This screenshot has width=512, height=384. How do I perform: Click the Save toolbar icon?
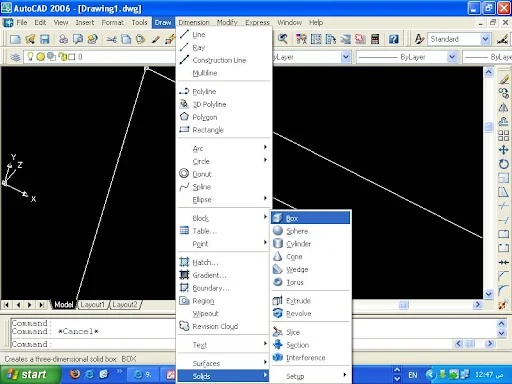pos(44,39)
